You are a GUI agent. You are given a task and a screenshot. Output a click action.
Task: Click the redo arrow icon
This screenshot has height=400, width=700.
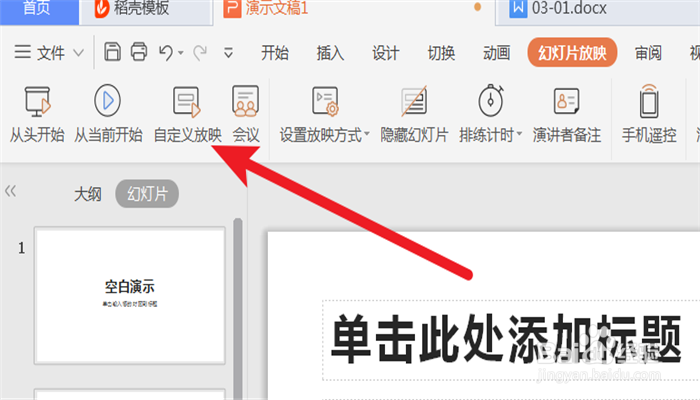click(x=200, y=53)
